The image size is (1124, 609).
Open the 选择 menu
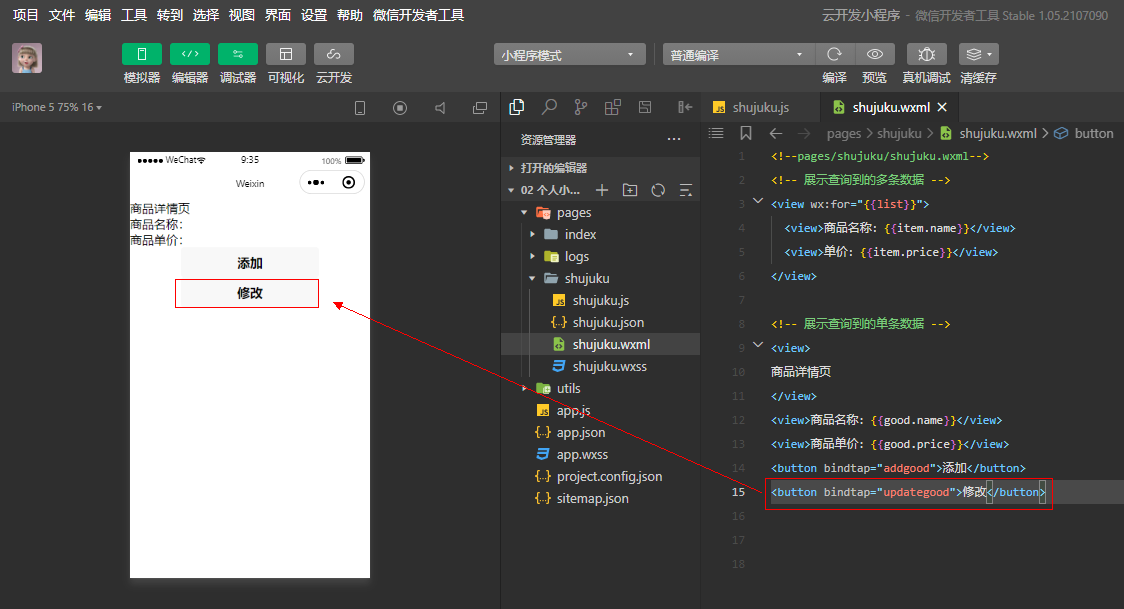[206, 15]
